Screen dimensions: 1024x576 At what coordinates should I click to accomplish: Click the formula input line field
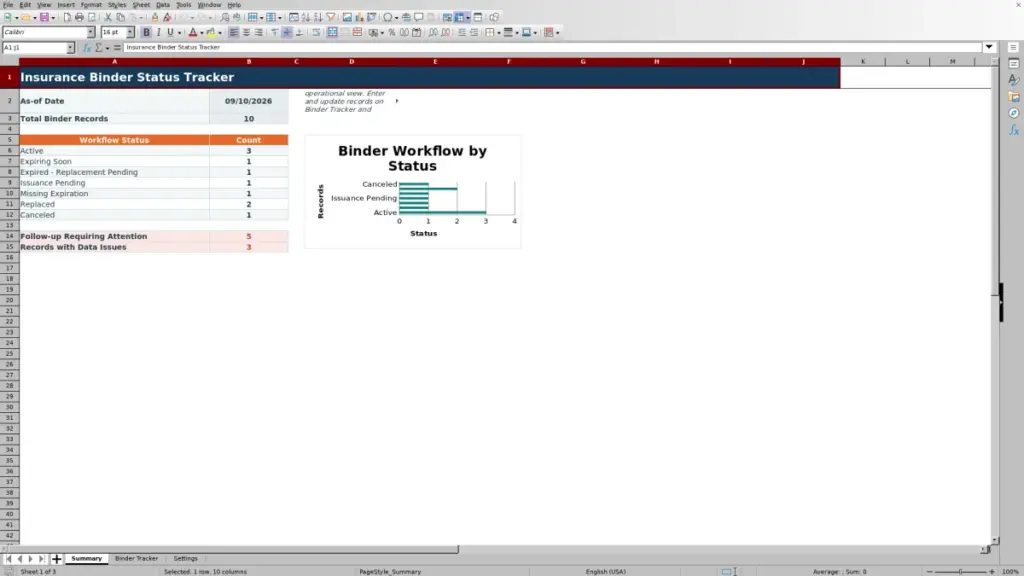click(552, 47)
